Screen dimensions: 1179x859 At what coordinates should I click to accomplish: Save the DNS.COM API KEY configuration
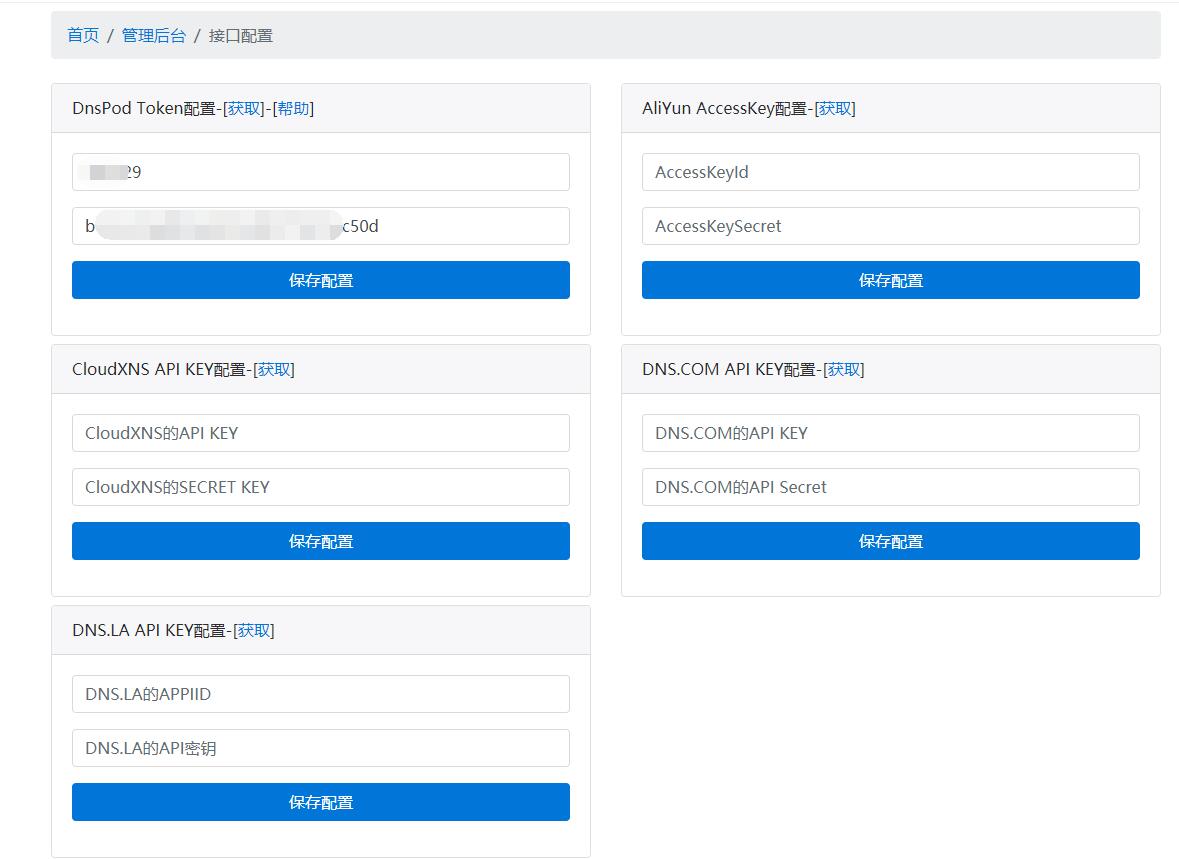pos(890,541)
